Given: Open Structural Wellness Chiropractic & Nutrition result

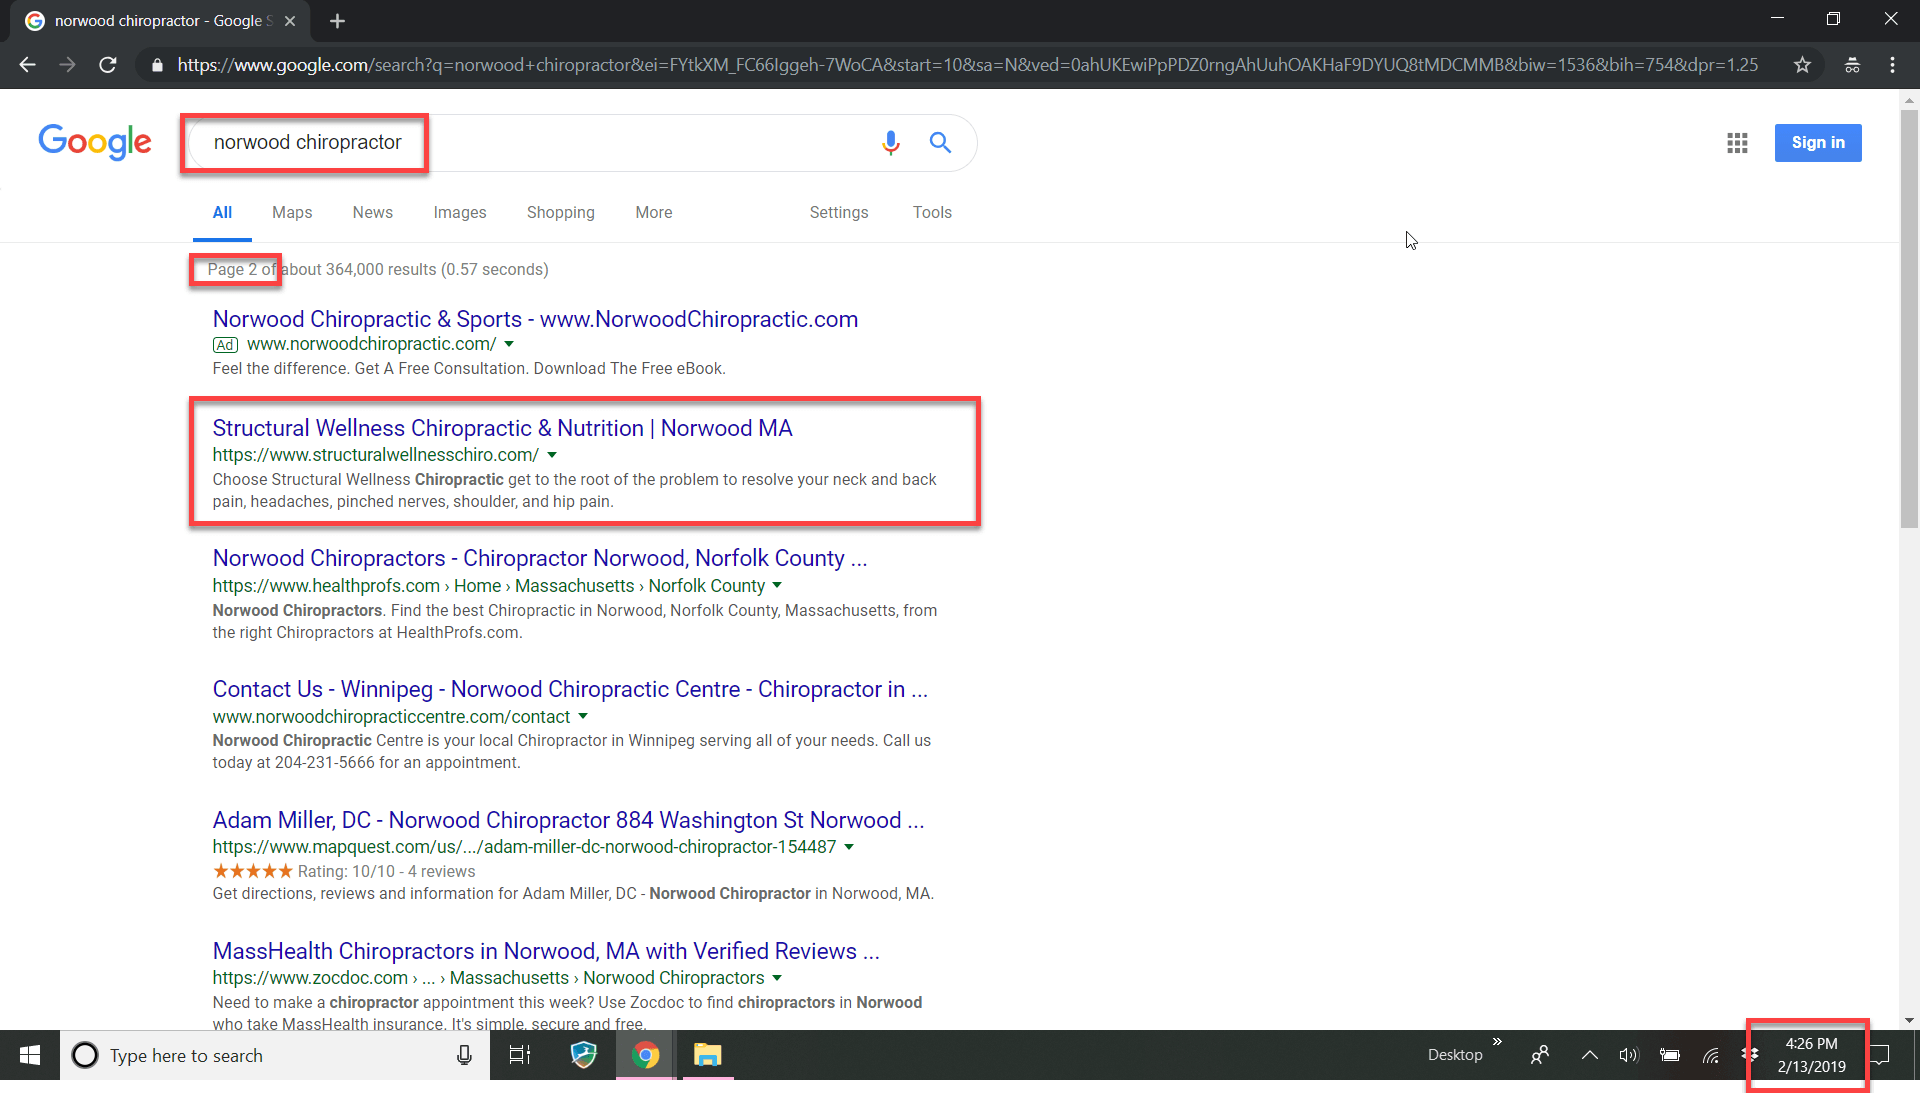Looking at the screenshot, I should (x=502, y=428).
